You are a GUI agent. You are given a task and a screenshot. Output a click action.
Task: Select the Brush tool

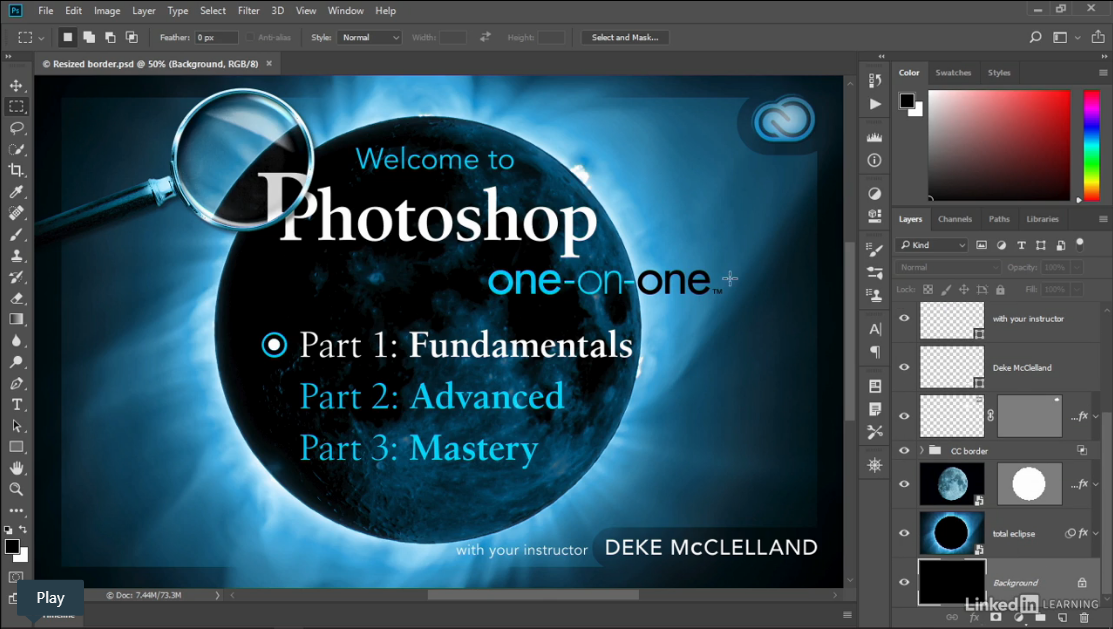16,234
